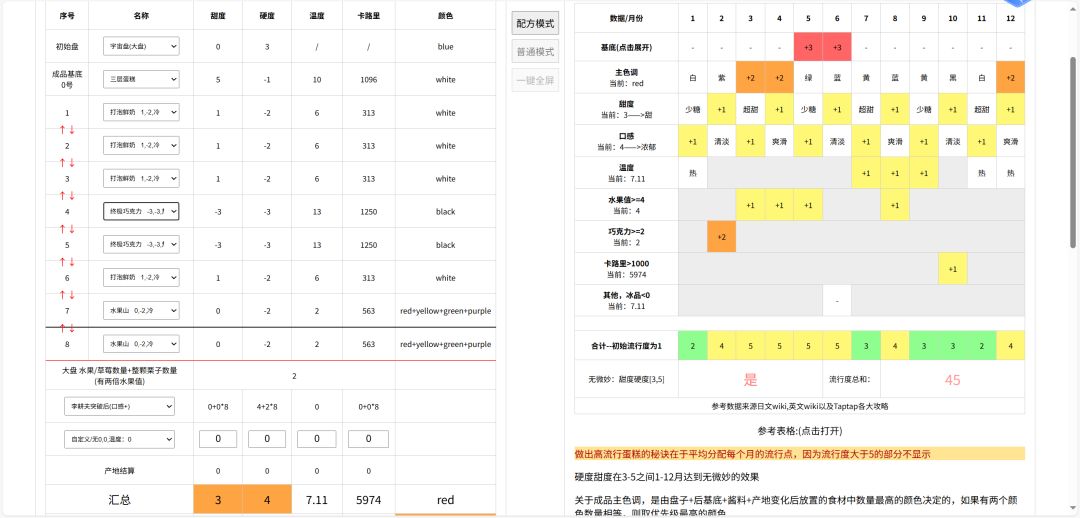Click the highlighted tip 做出高流行蛋糕的秘诀
Viewport: 1080px width, 518px height.
pyautogui.click(x=799, y=454)
